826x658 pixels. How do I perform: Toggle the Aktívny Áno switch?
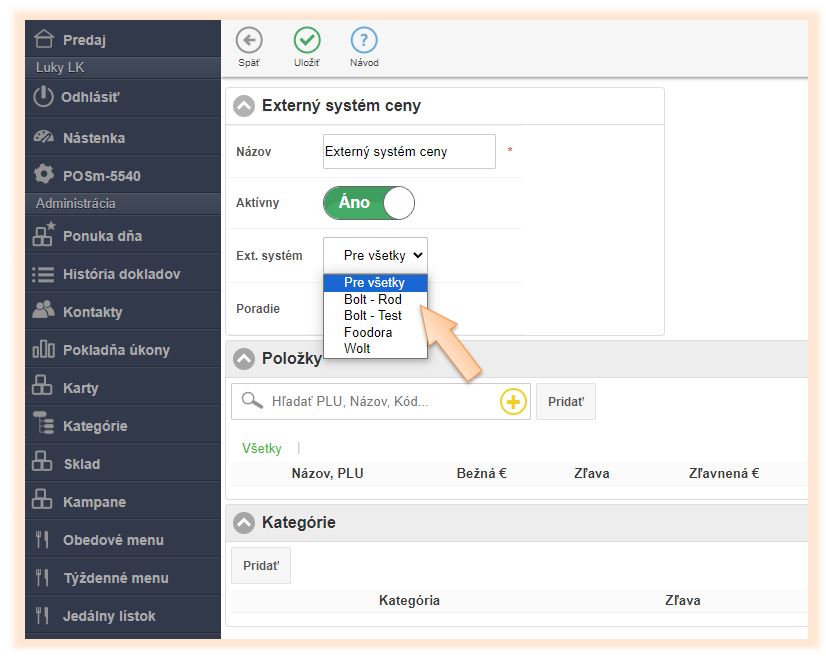click(x=368, y=203)
